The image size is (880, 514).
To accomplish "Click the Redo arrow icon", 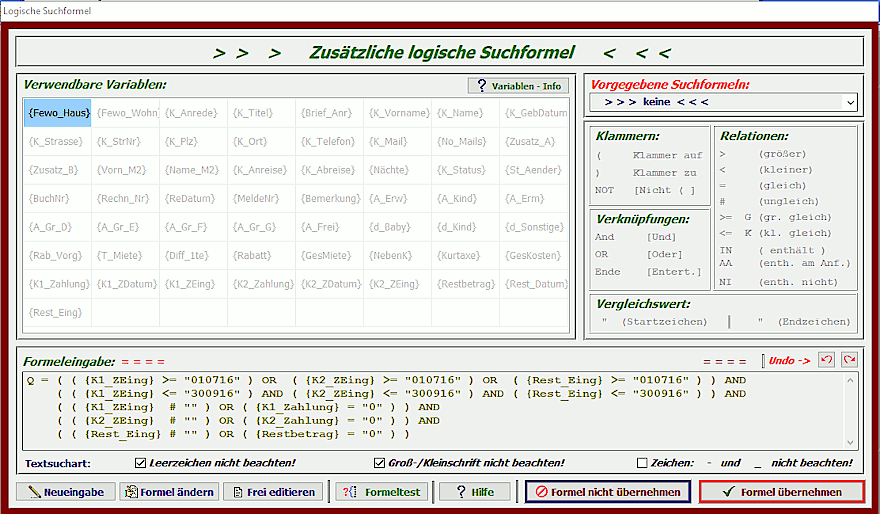I will [x=849, y=360].
